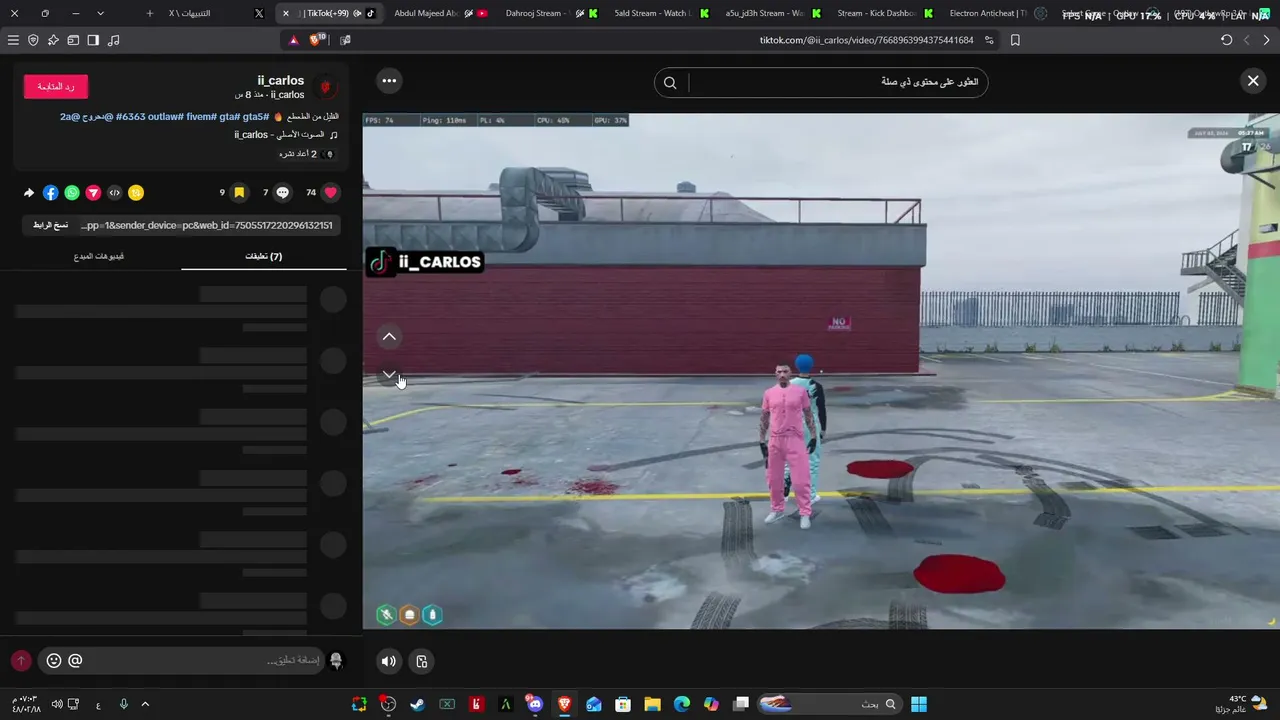This screenshot has height=720, width=1280.
Task: Share the video to WhatsApp
Action: pyautogui.click(x=72, y=192)
